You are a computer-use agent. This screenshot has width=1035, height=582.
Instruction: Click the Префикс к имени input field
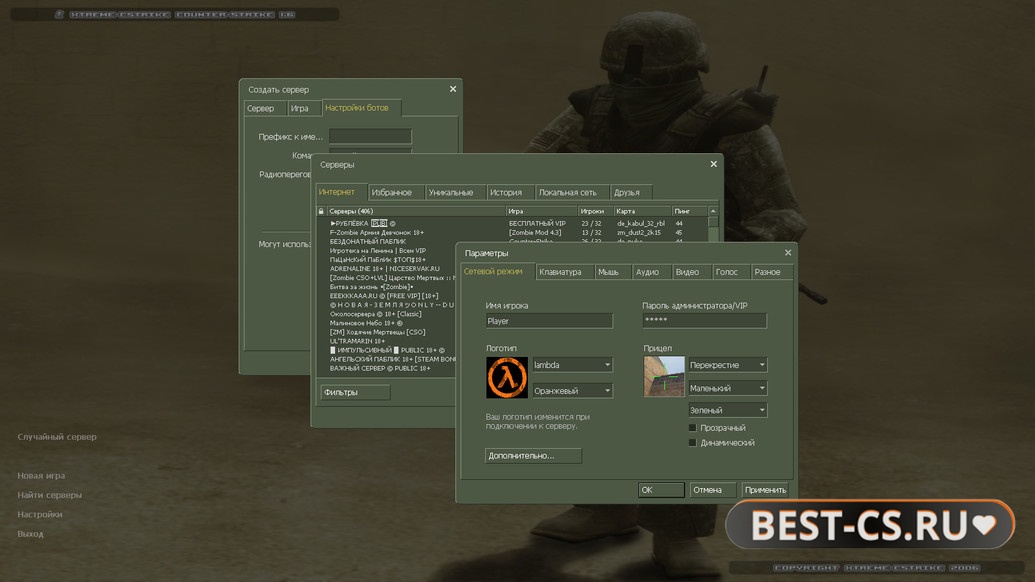click(x=370, y=137)
